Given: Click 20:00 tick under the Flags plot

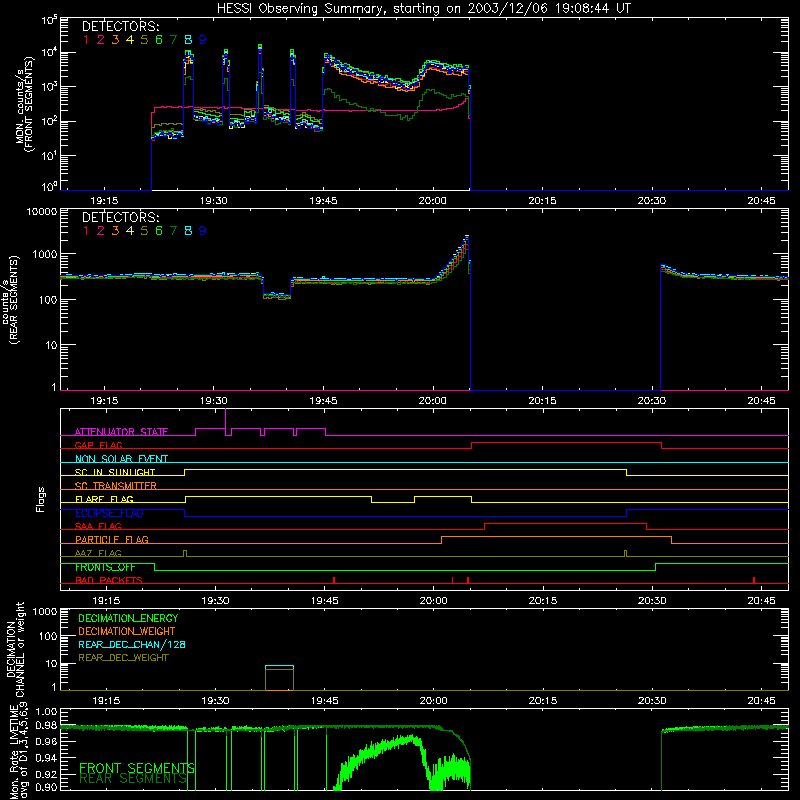Looking at the screenshot, I should click(x=434, y=601).
